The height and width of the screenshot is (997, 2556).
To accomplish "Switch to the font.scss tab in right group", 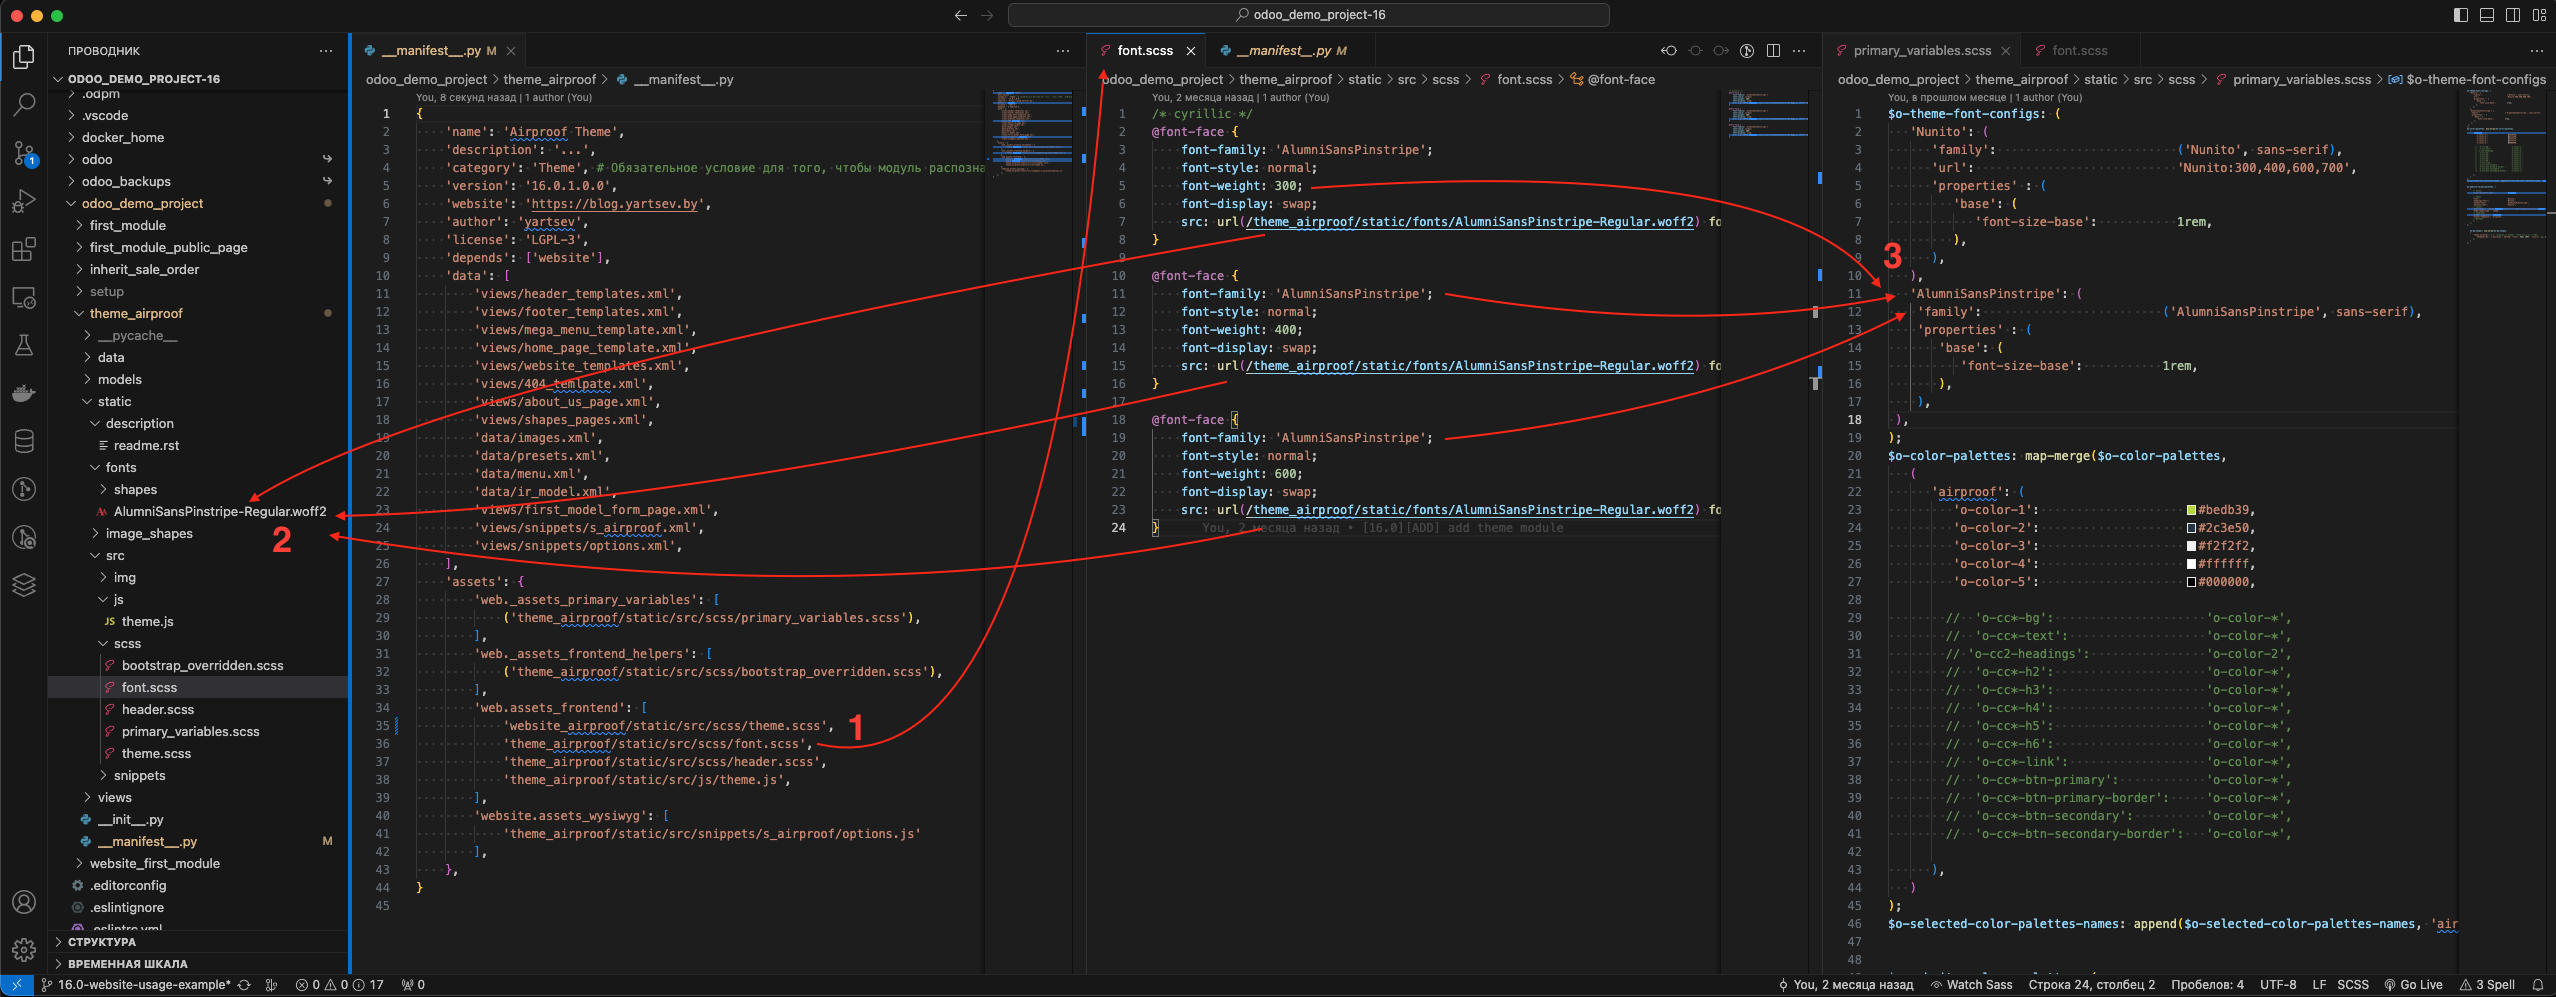I will click(x=2079, y=51).
